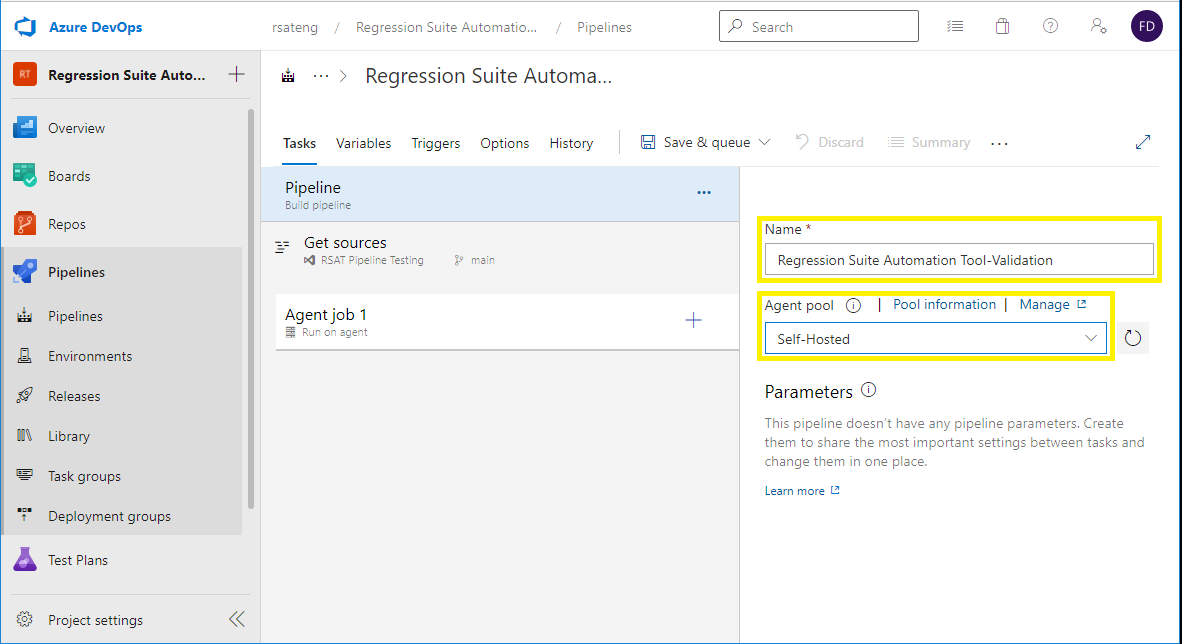Image resolution: width=1182 pixels, height=644 pixels.
Task: Click the Azure DevOps logo icon
Action: point(26,27)
